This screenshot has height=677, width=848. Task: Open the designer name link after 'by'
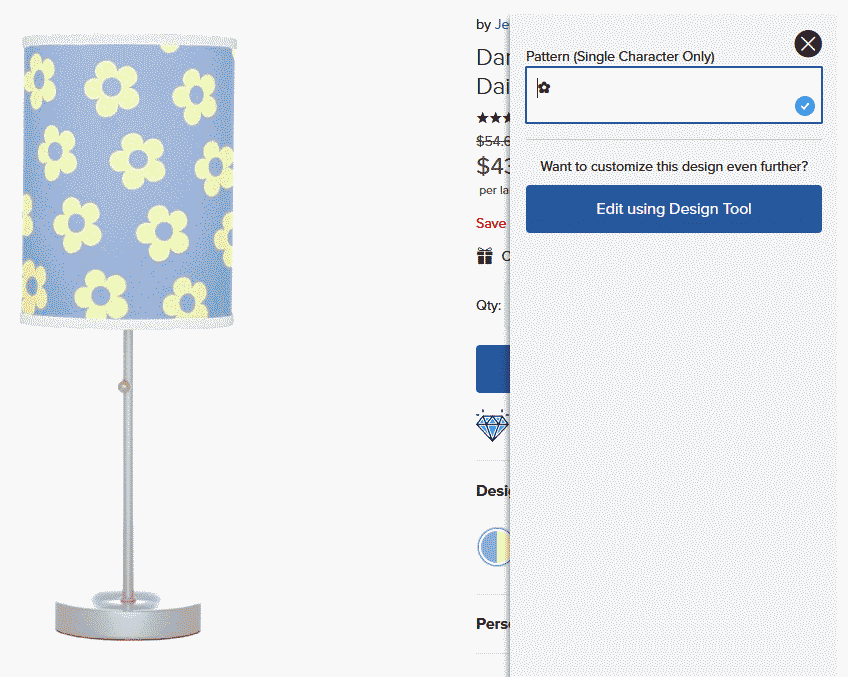[x=502, y=24]
